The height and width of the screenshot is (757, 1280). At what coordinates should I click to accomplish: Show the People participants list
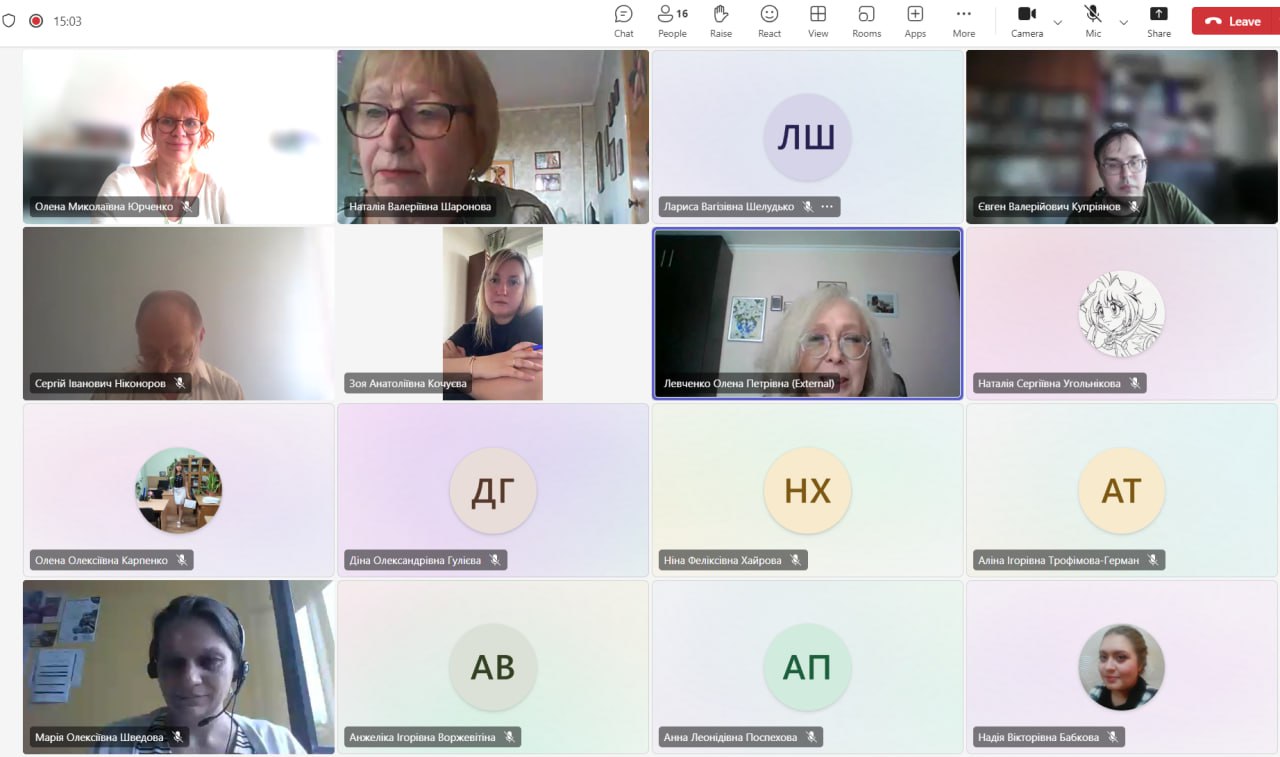click(672, 21)
